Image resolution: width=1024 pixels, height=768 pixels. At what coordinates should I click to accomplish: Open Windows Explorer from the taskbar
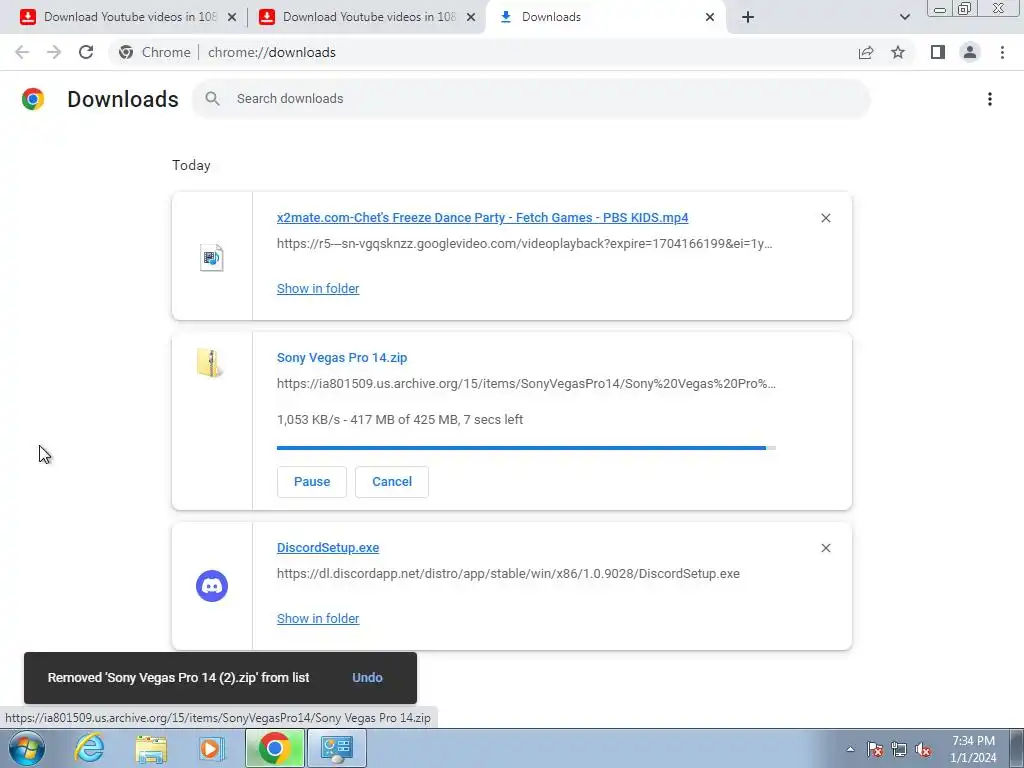click(151, 748)
